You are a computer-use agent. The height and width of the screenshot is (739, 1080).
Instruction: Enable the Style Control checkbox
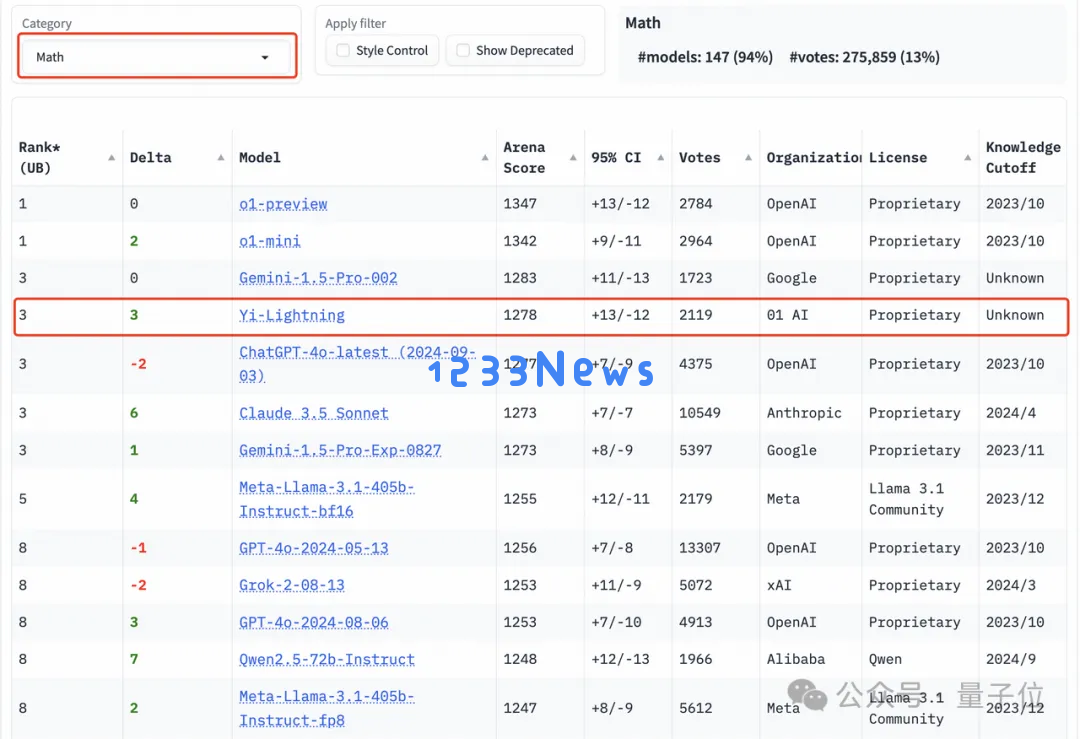[x=342, y=50]
